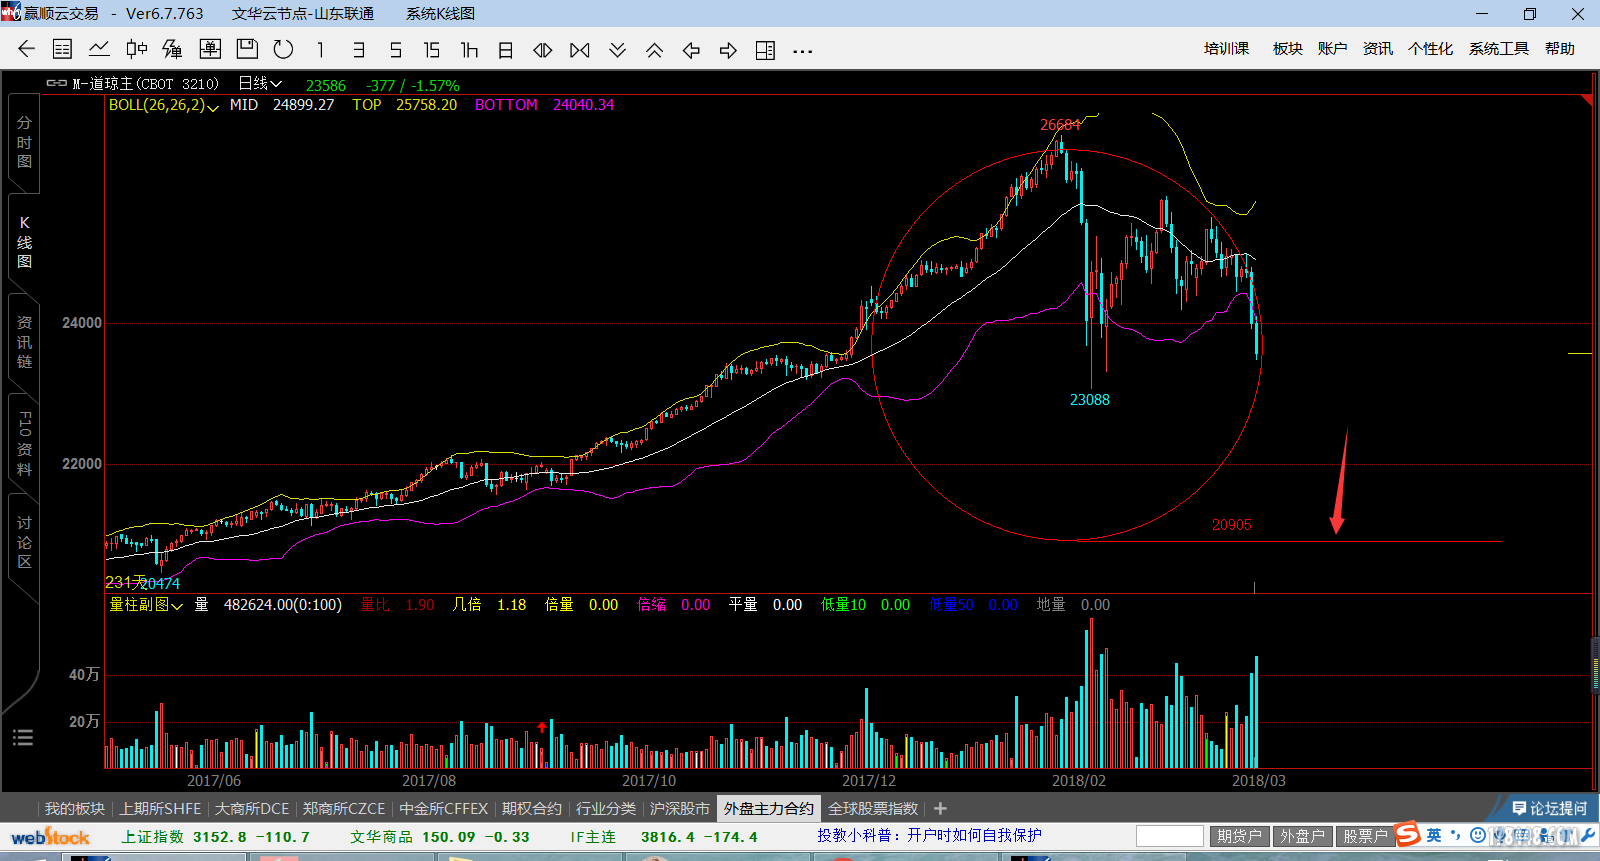Screen dimensions: 1600x861
Task: Click the 上证指数 ticker in status bar
Action: click(x=215, y=837)
